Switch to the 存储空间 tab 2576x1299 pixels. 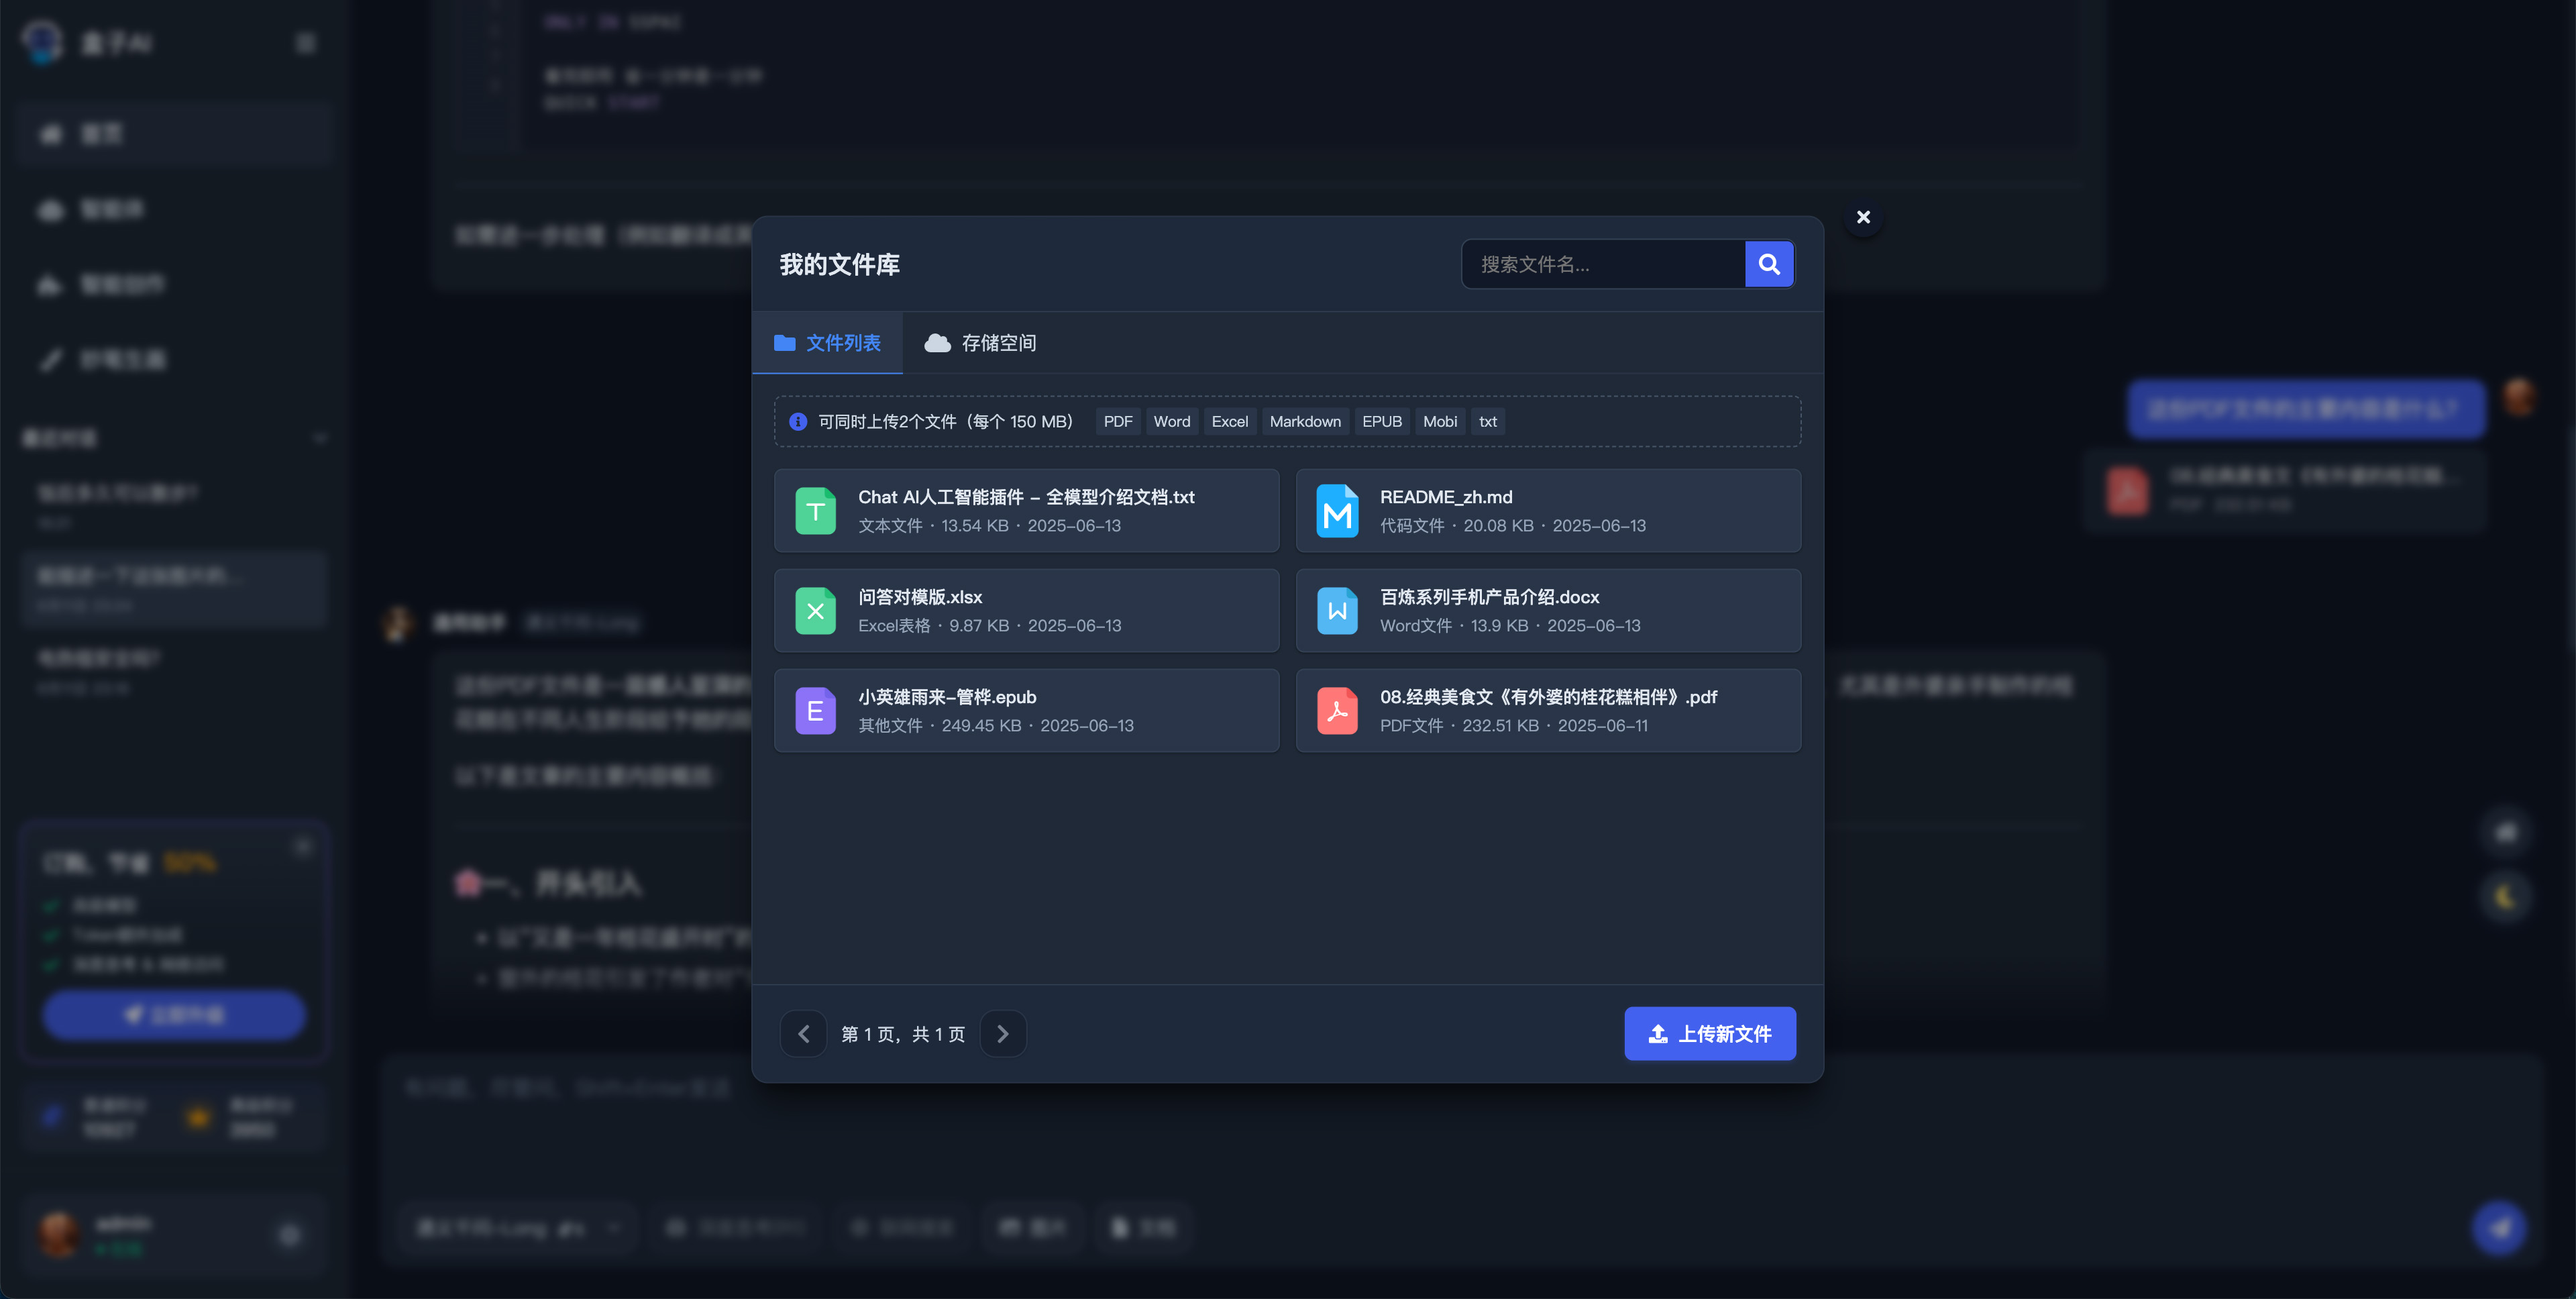pyautogui.click(x=980, y=343)
